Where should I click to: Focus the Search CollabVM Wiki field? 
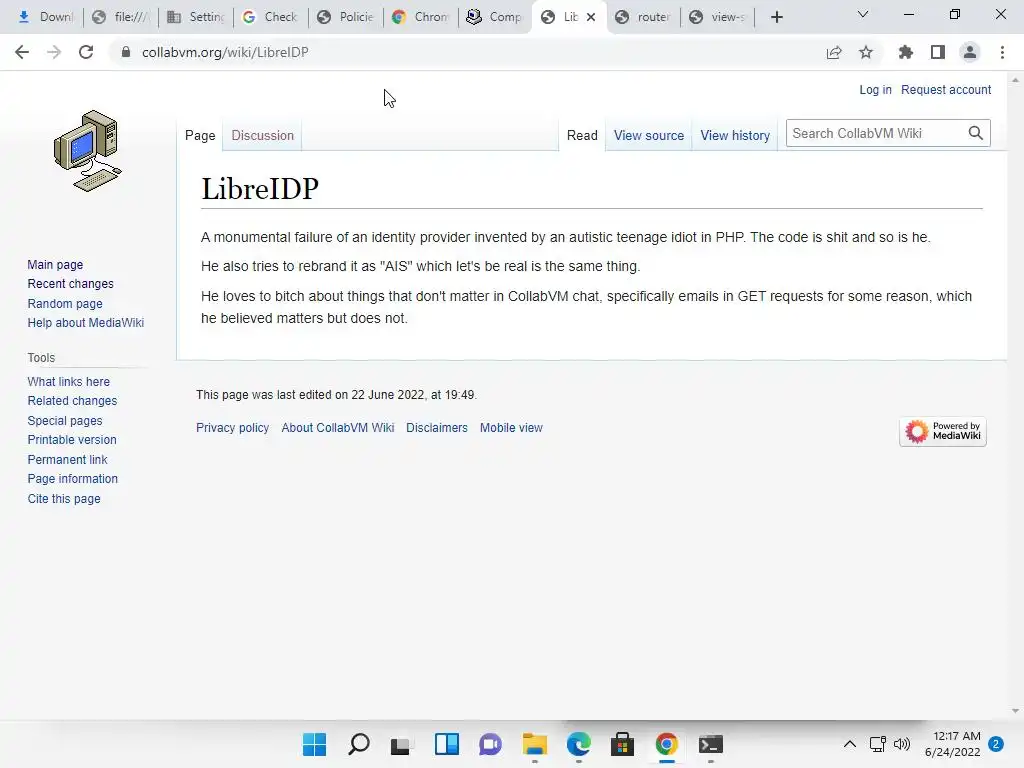877,133
